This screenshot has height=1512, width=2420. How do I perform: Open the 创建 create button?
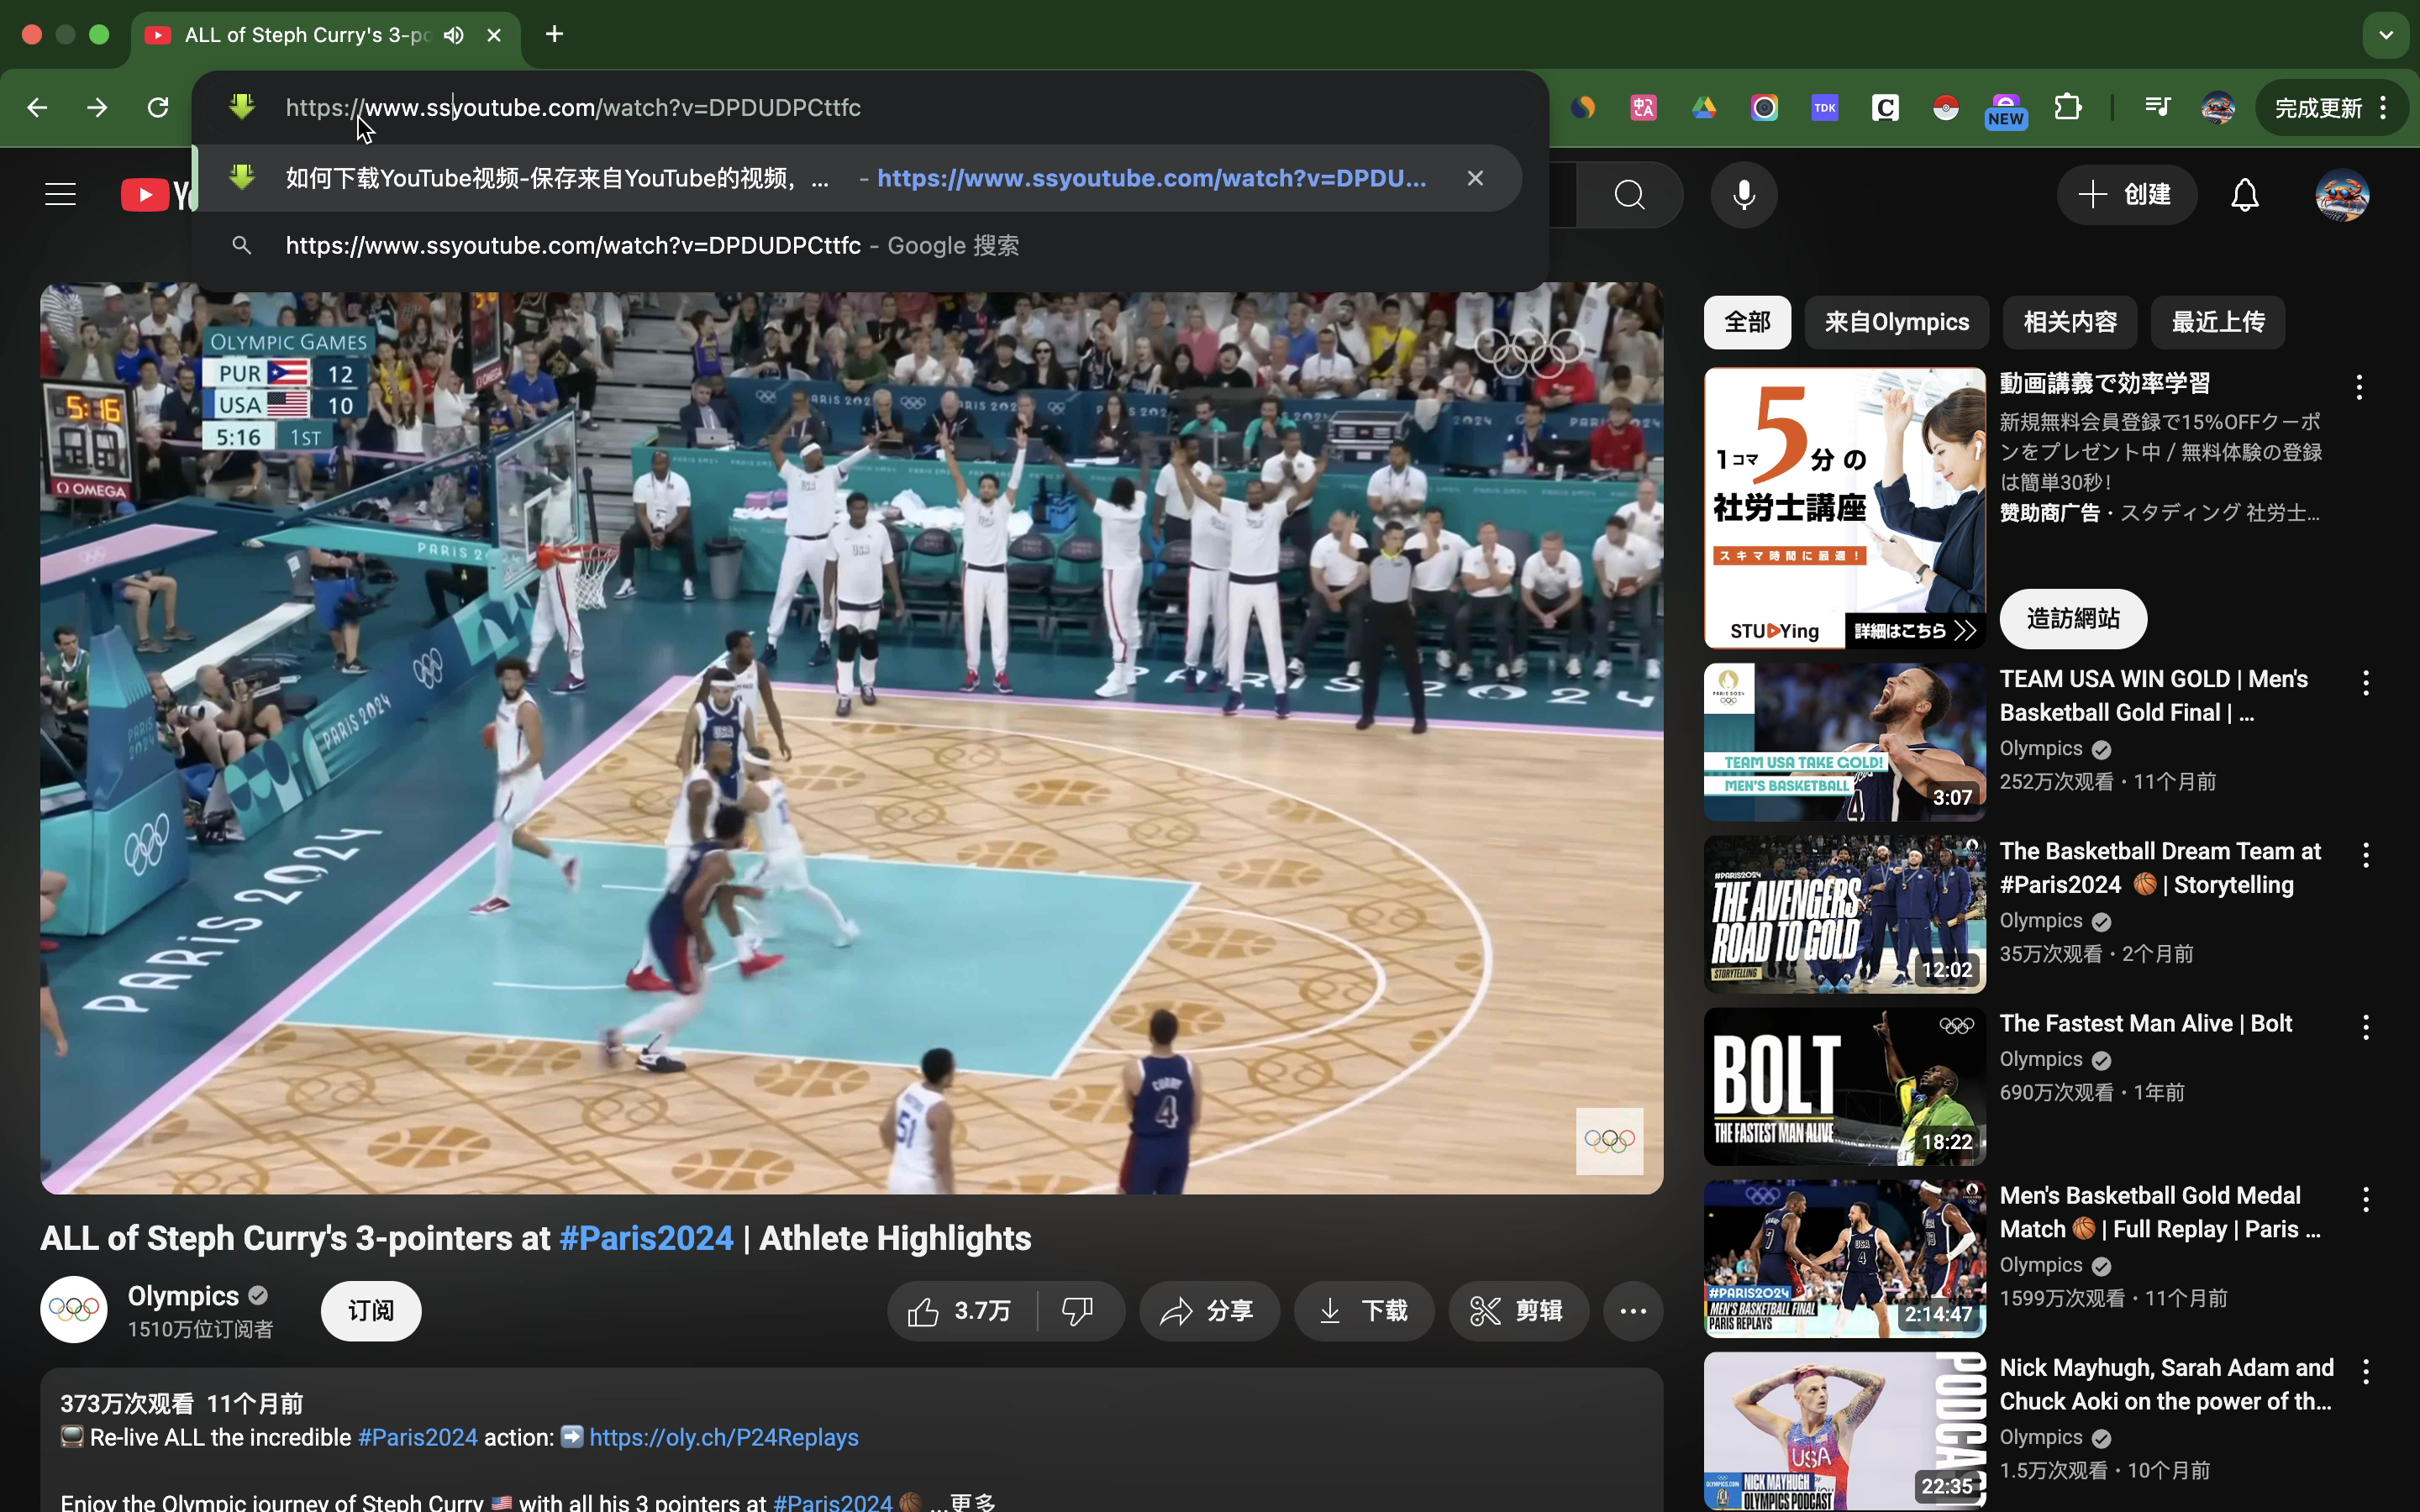pyautogui.click(x=2126, y=194)
